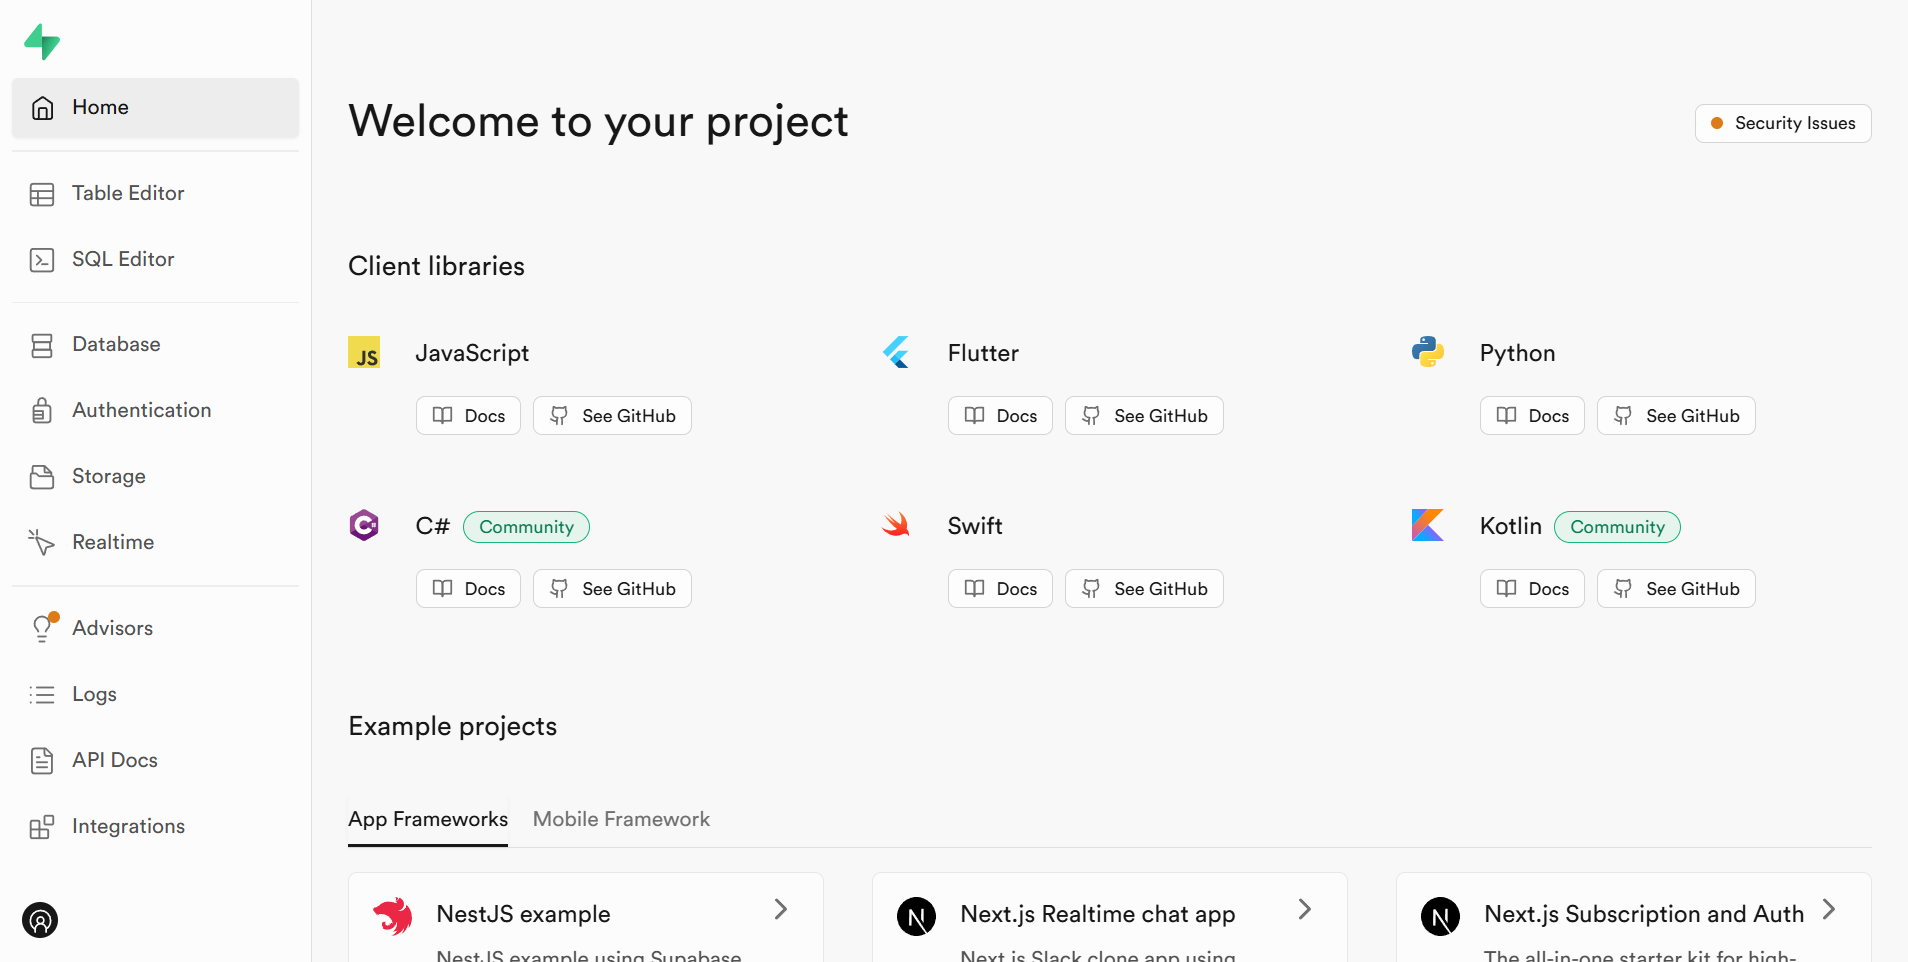Go to Storage
This screenshot has height=962, width=1908.
tap(108, 476)
